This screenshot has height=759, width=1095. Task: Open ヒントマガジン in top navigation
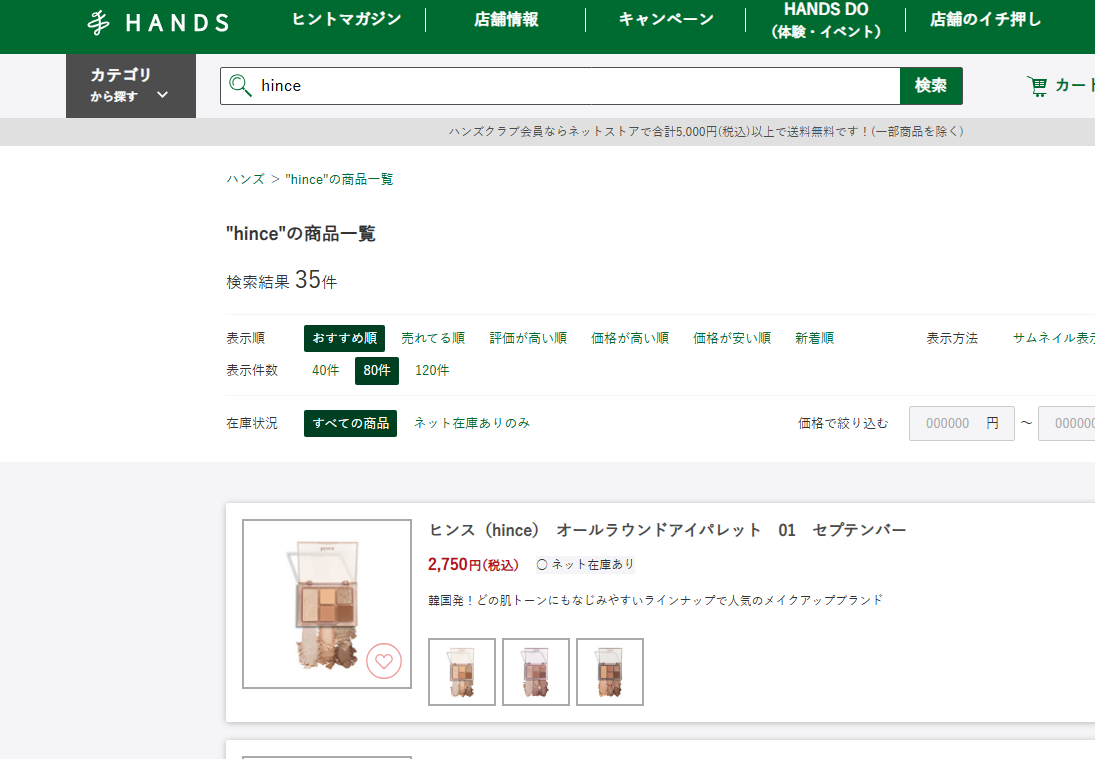[x=346, y=20]
